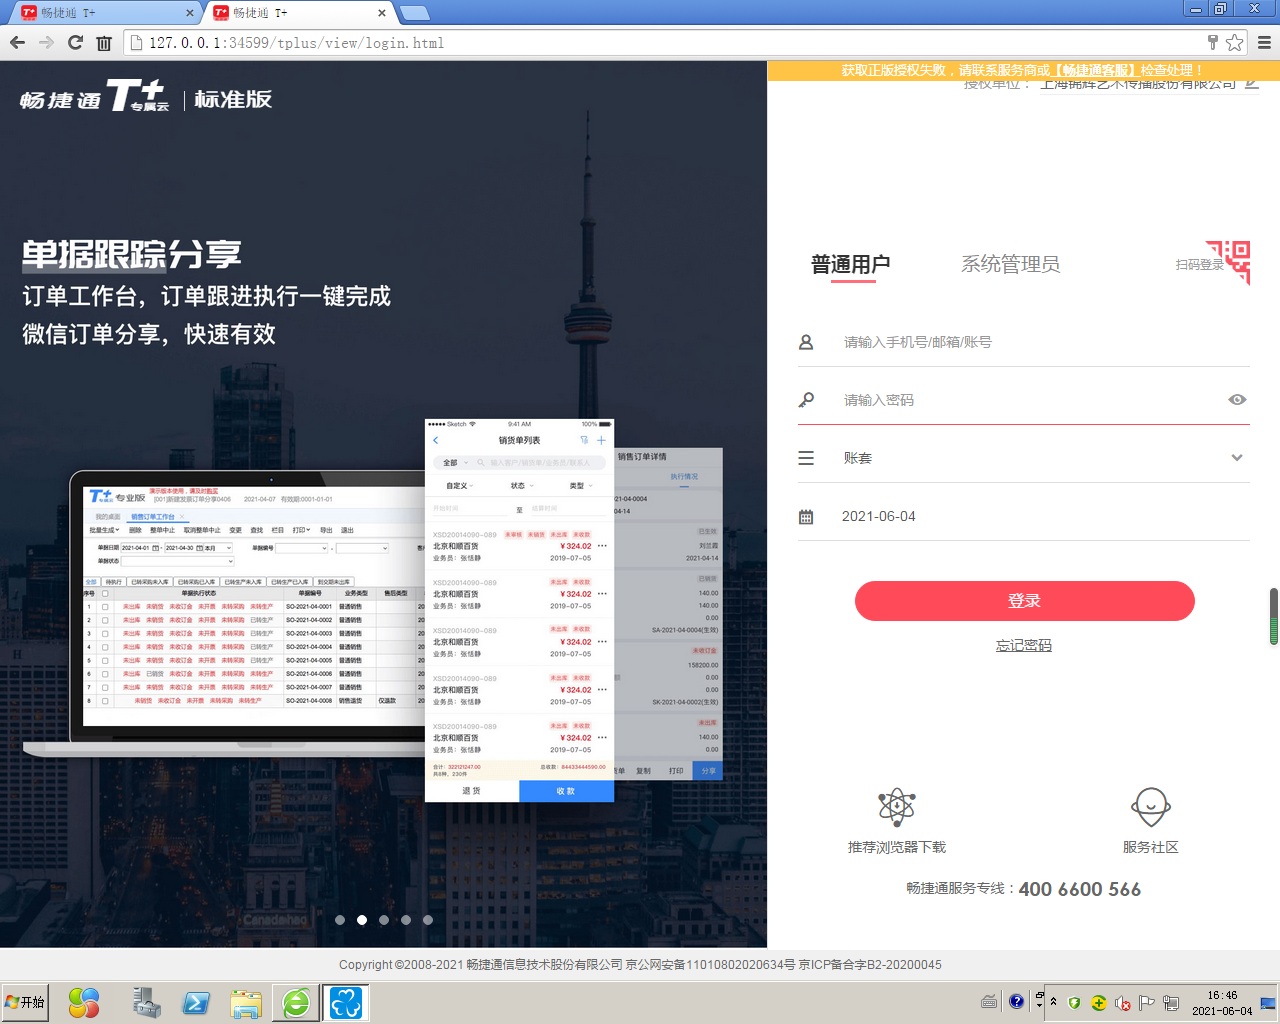1280x1024 pixels.
Task: Click the saved-password key icon in address bar
Action: point(1212,42)
